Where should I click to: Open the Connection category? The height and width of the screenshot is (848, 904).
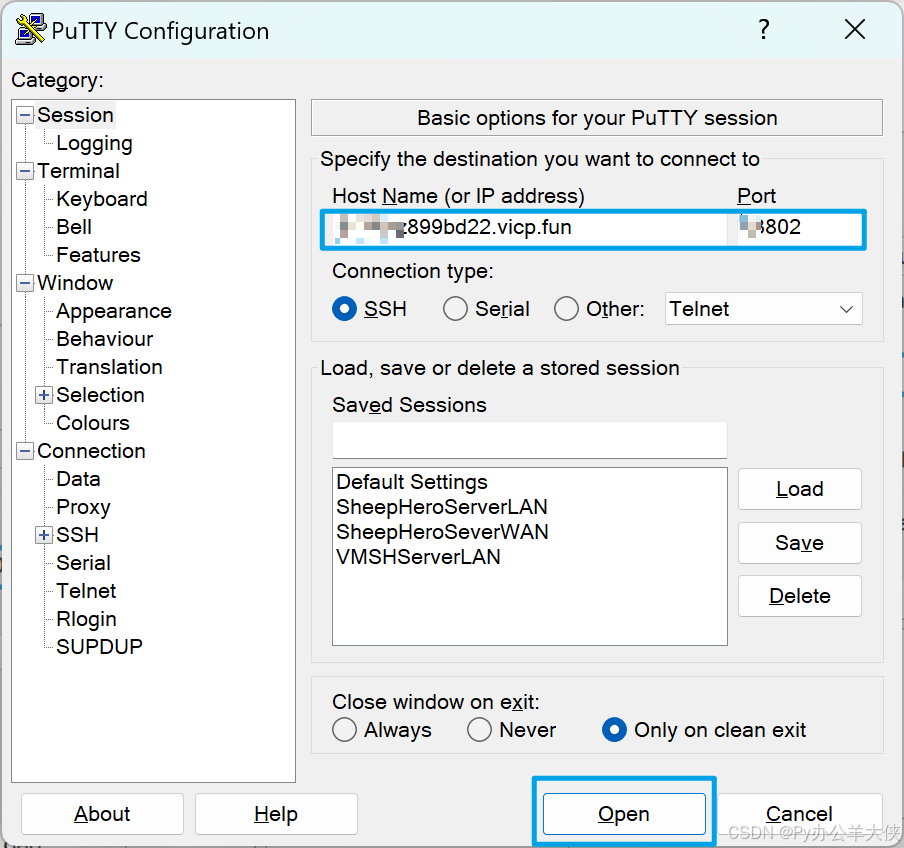[x=91, y=451]
